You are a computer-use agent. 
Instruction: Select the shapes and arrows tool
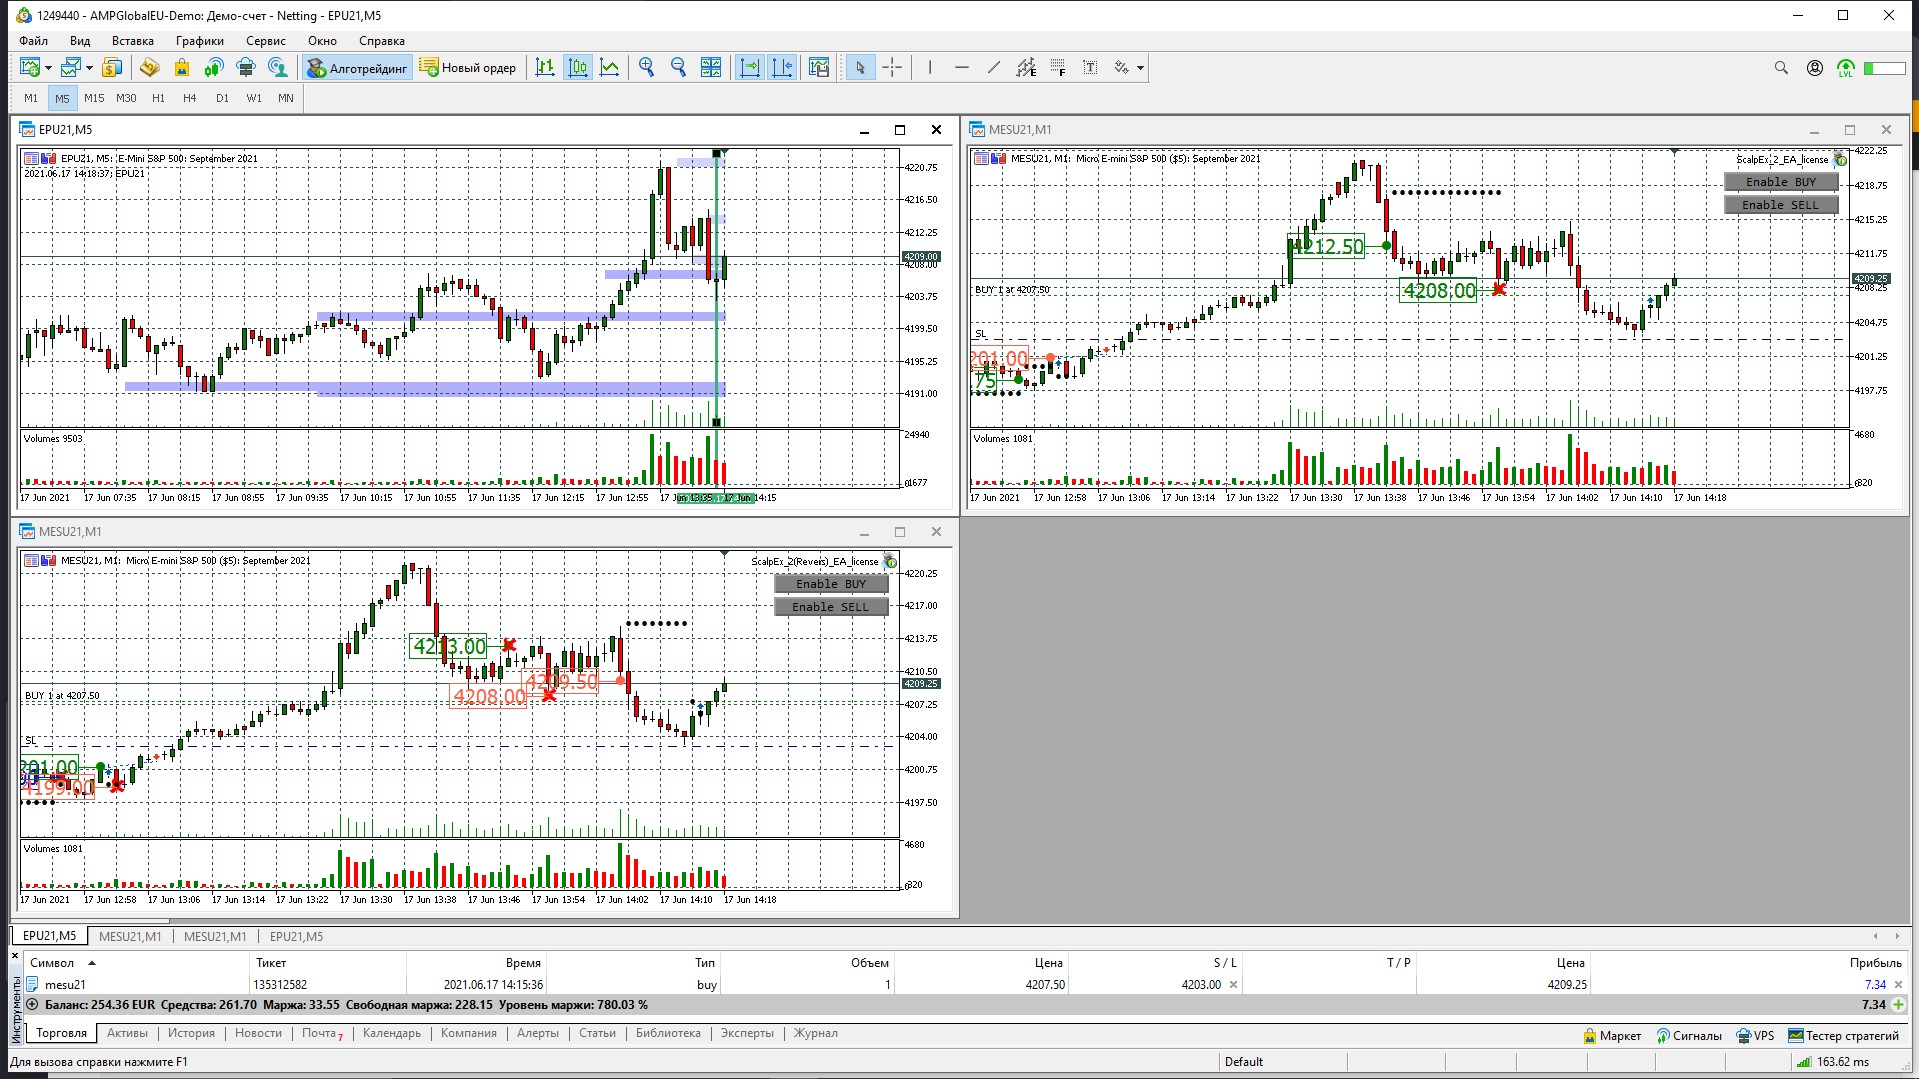pos(1122,67)
